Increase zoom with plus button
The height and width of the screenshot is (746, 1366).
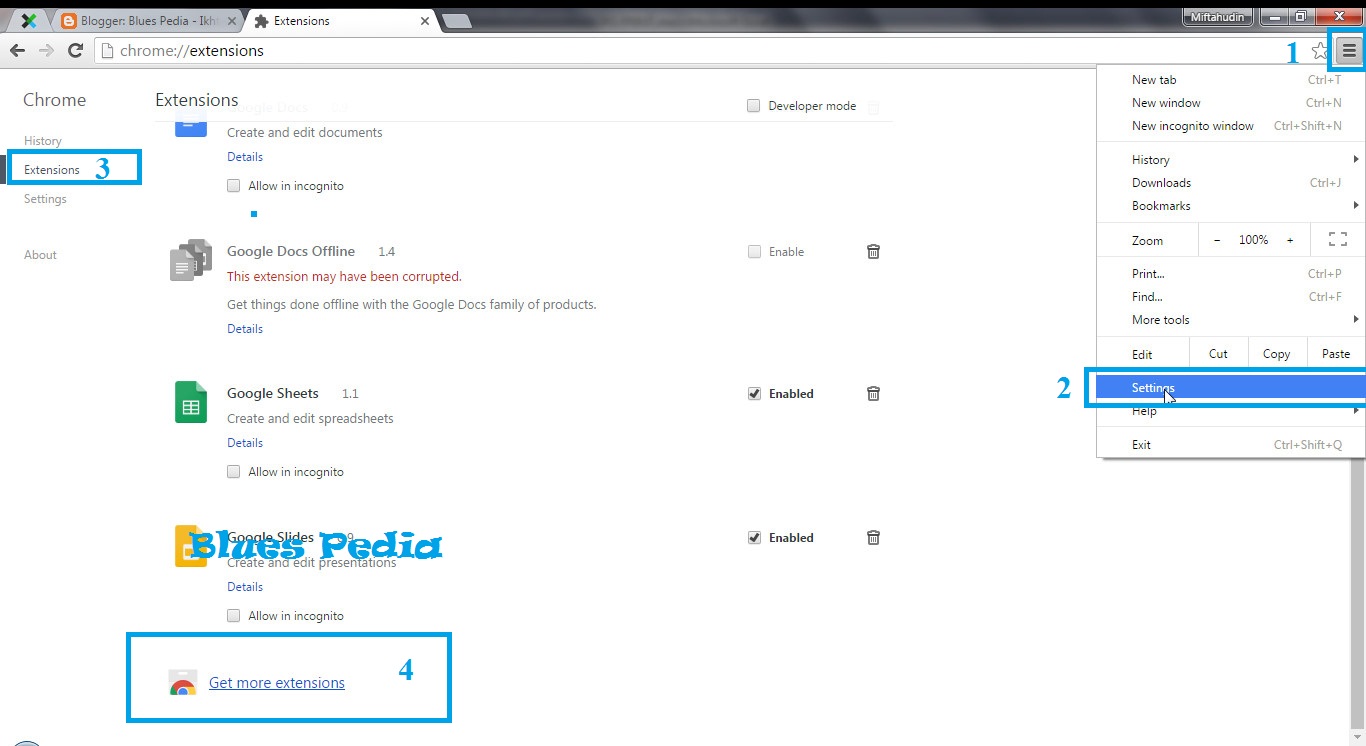(x=1290, y=240)
